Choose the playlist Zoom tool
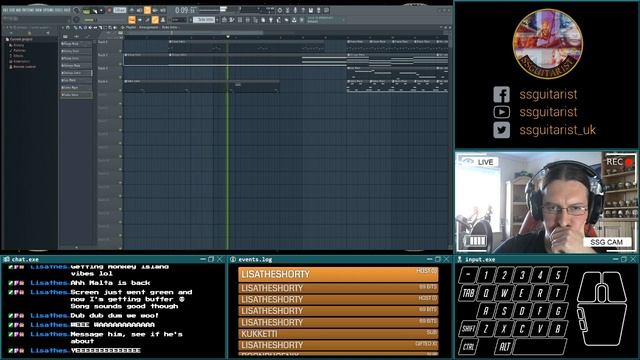640x360 pixels. [110, 27]
